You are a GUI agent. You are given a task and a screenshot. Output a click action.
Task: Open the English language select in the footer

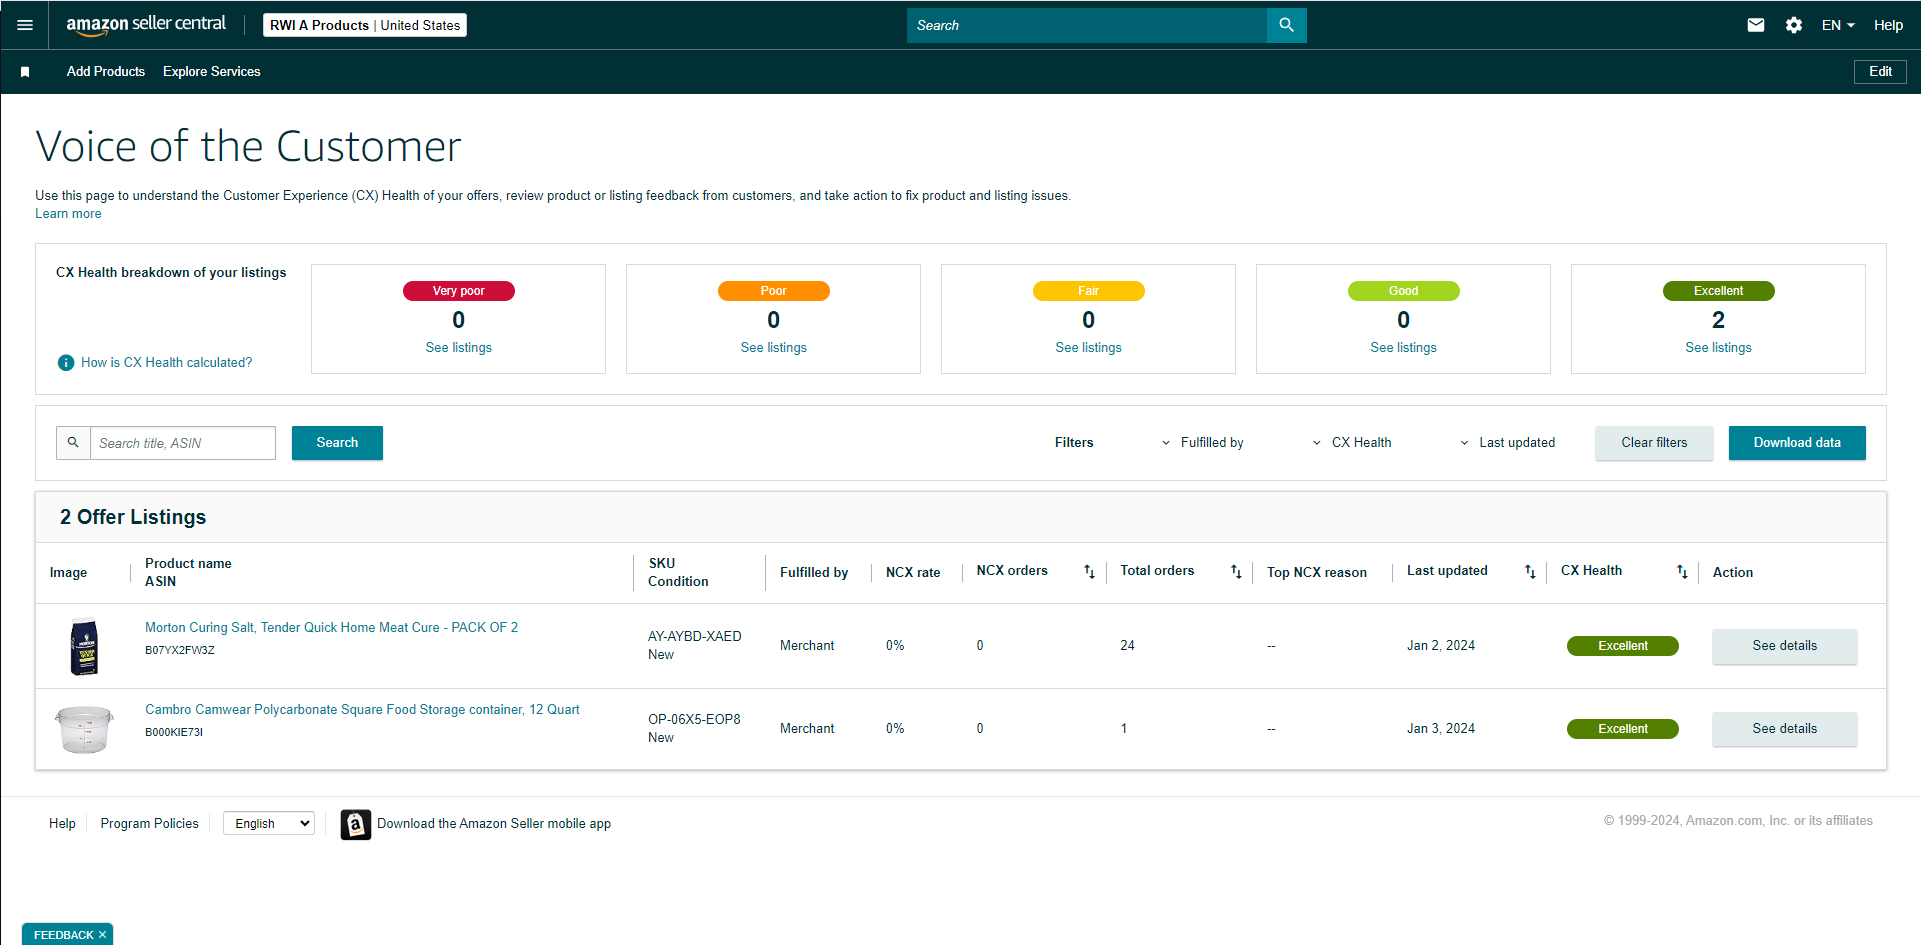click(x=269, y=824)
